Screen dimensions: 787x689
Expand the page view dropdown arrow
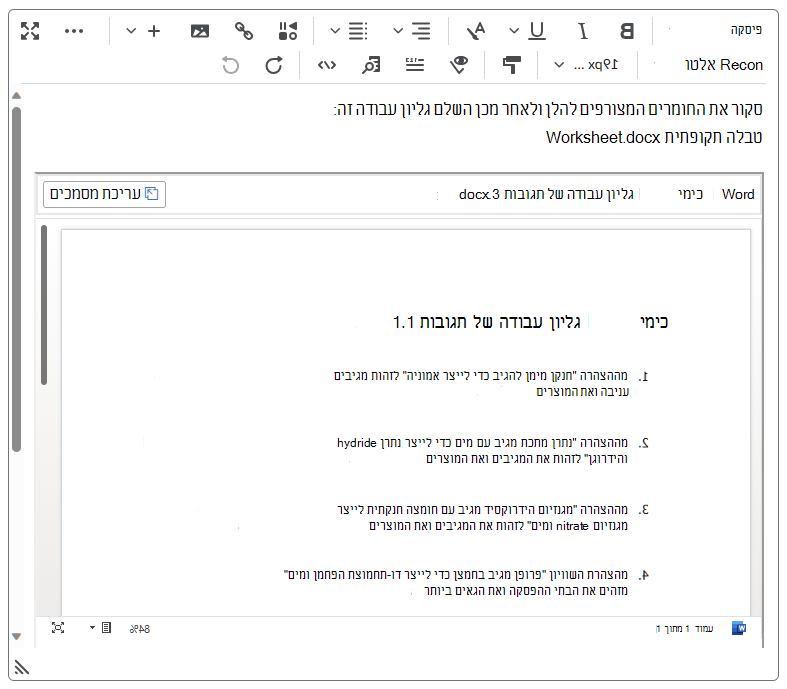point(92,628)
